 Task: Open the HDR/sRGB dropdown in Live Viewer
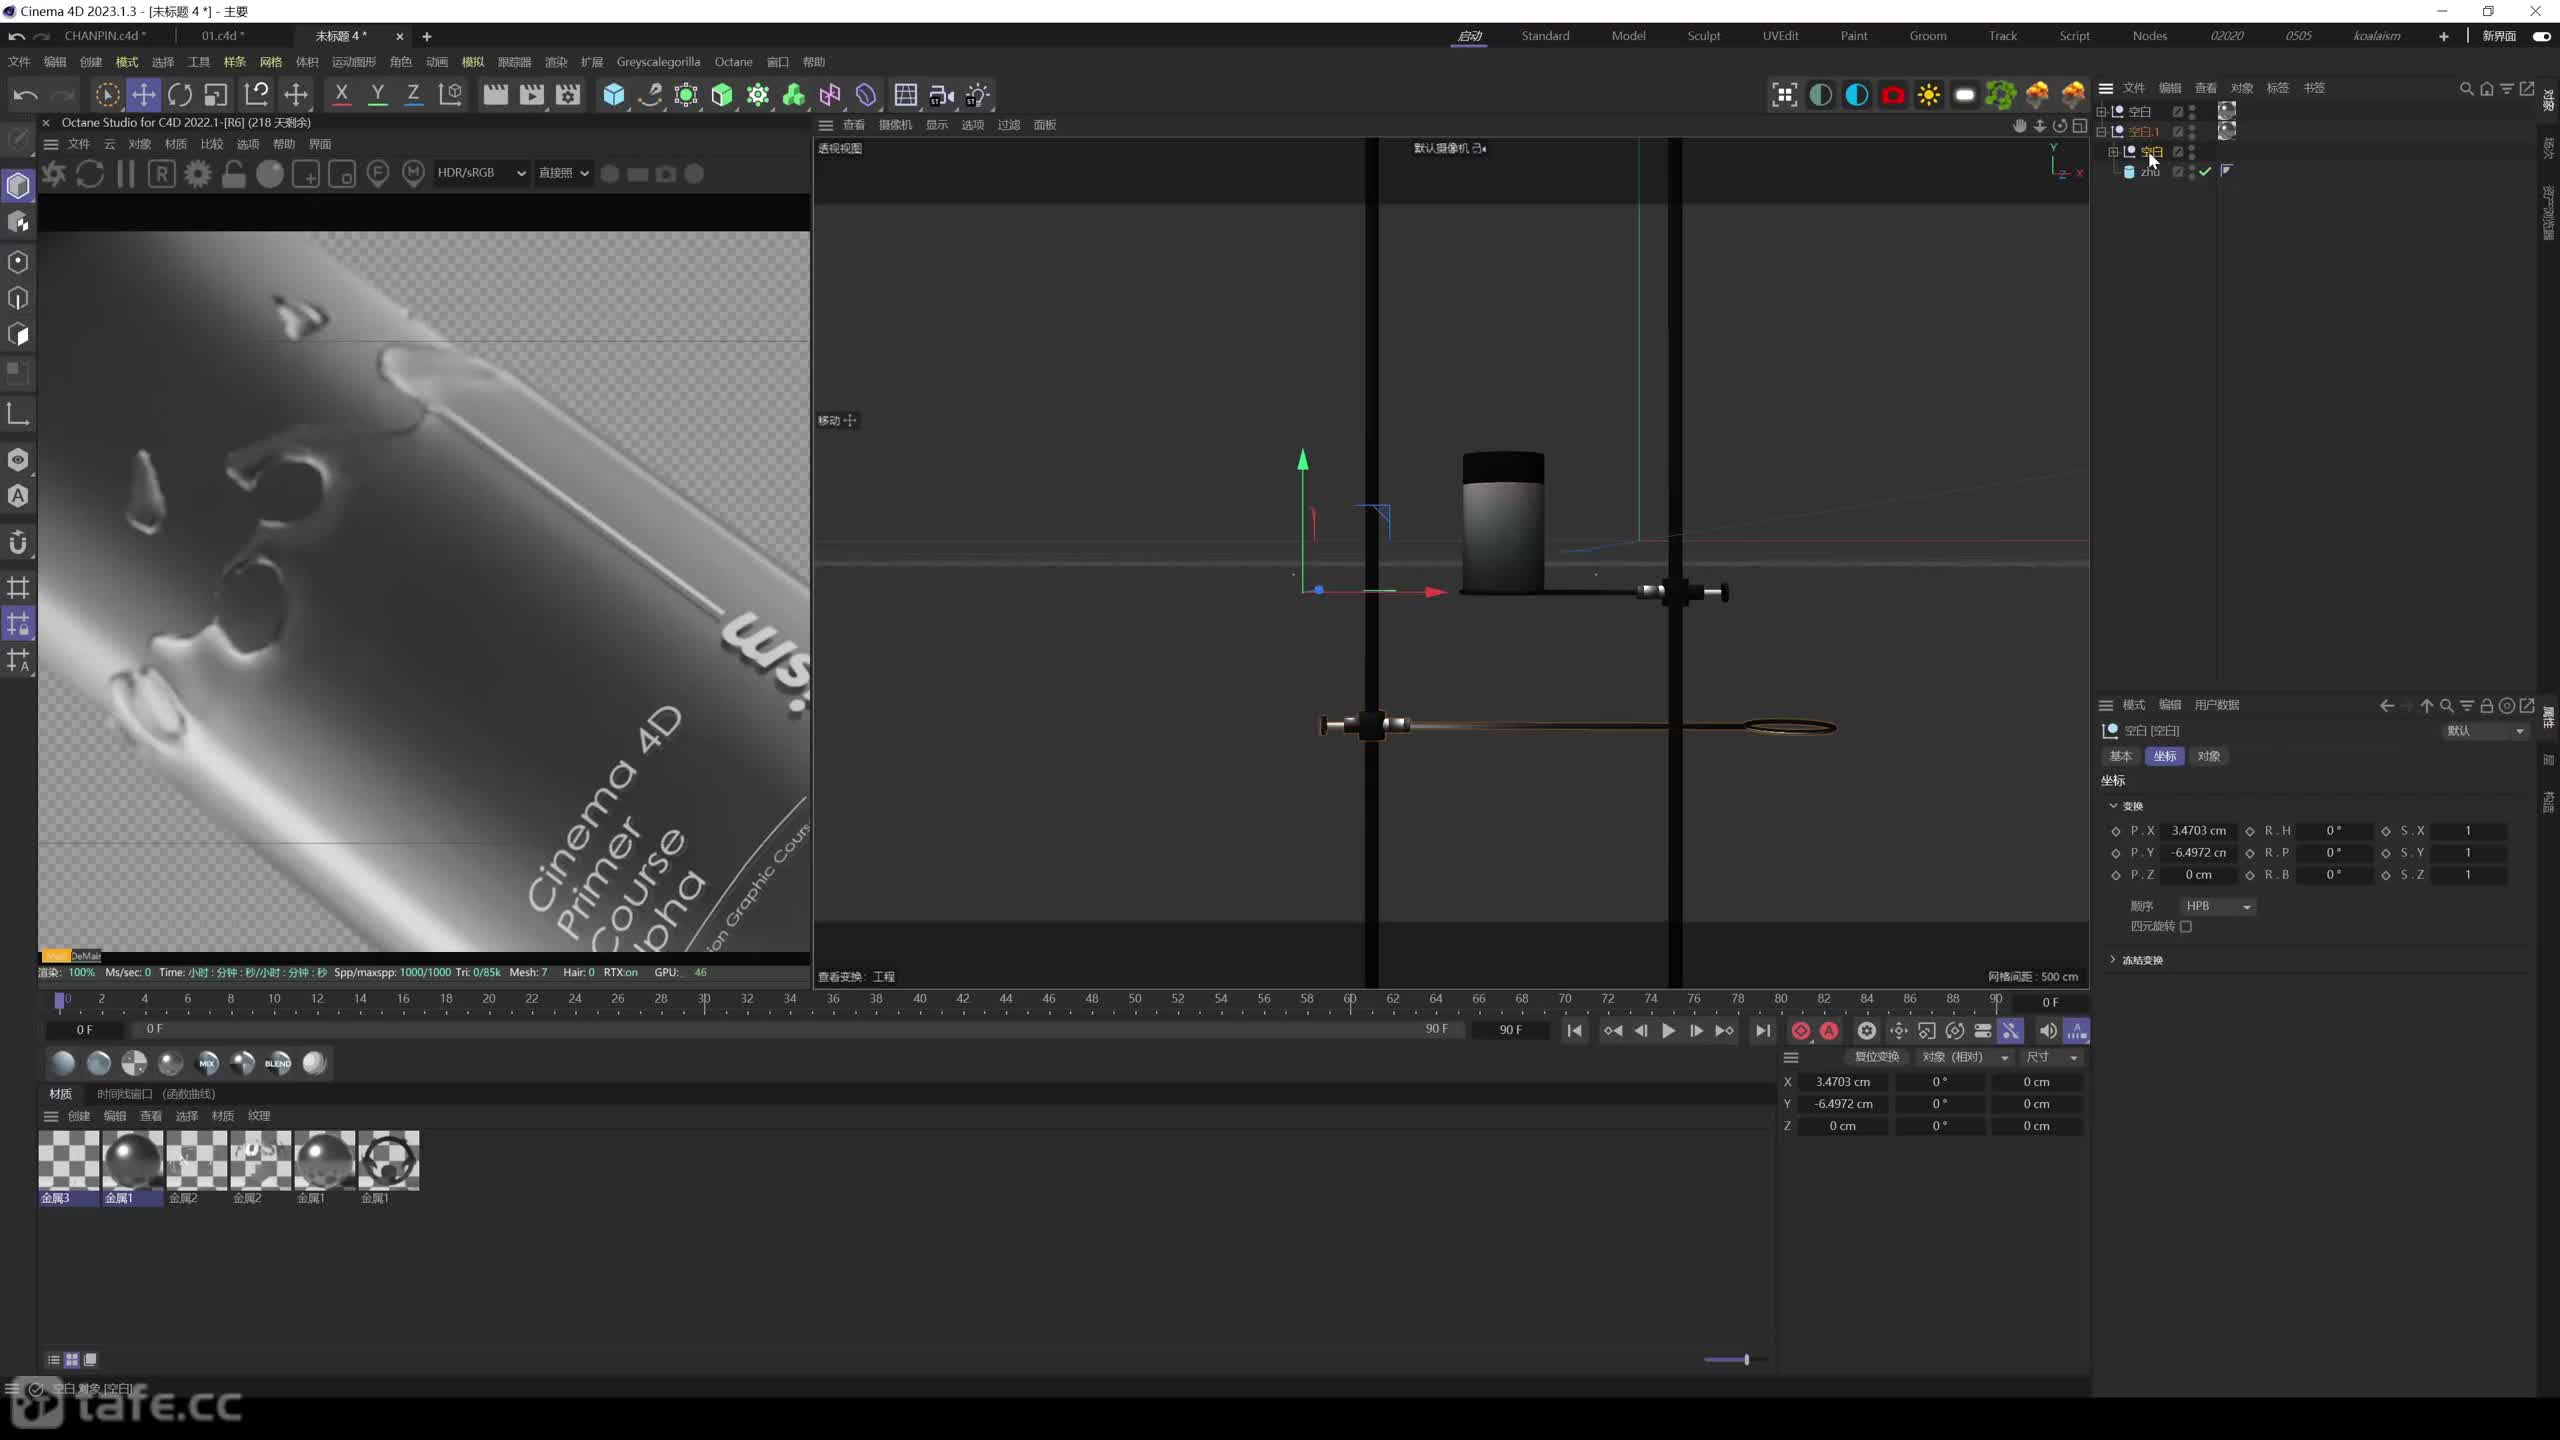coord(481,173)
